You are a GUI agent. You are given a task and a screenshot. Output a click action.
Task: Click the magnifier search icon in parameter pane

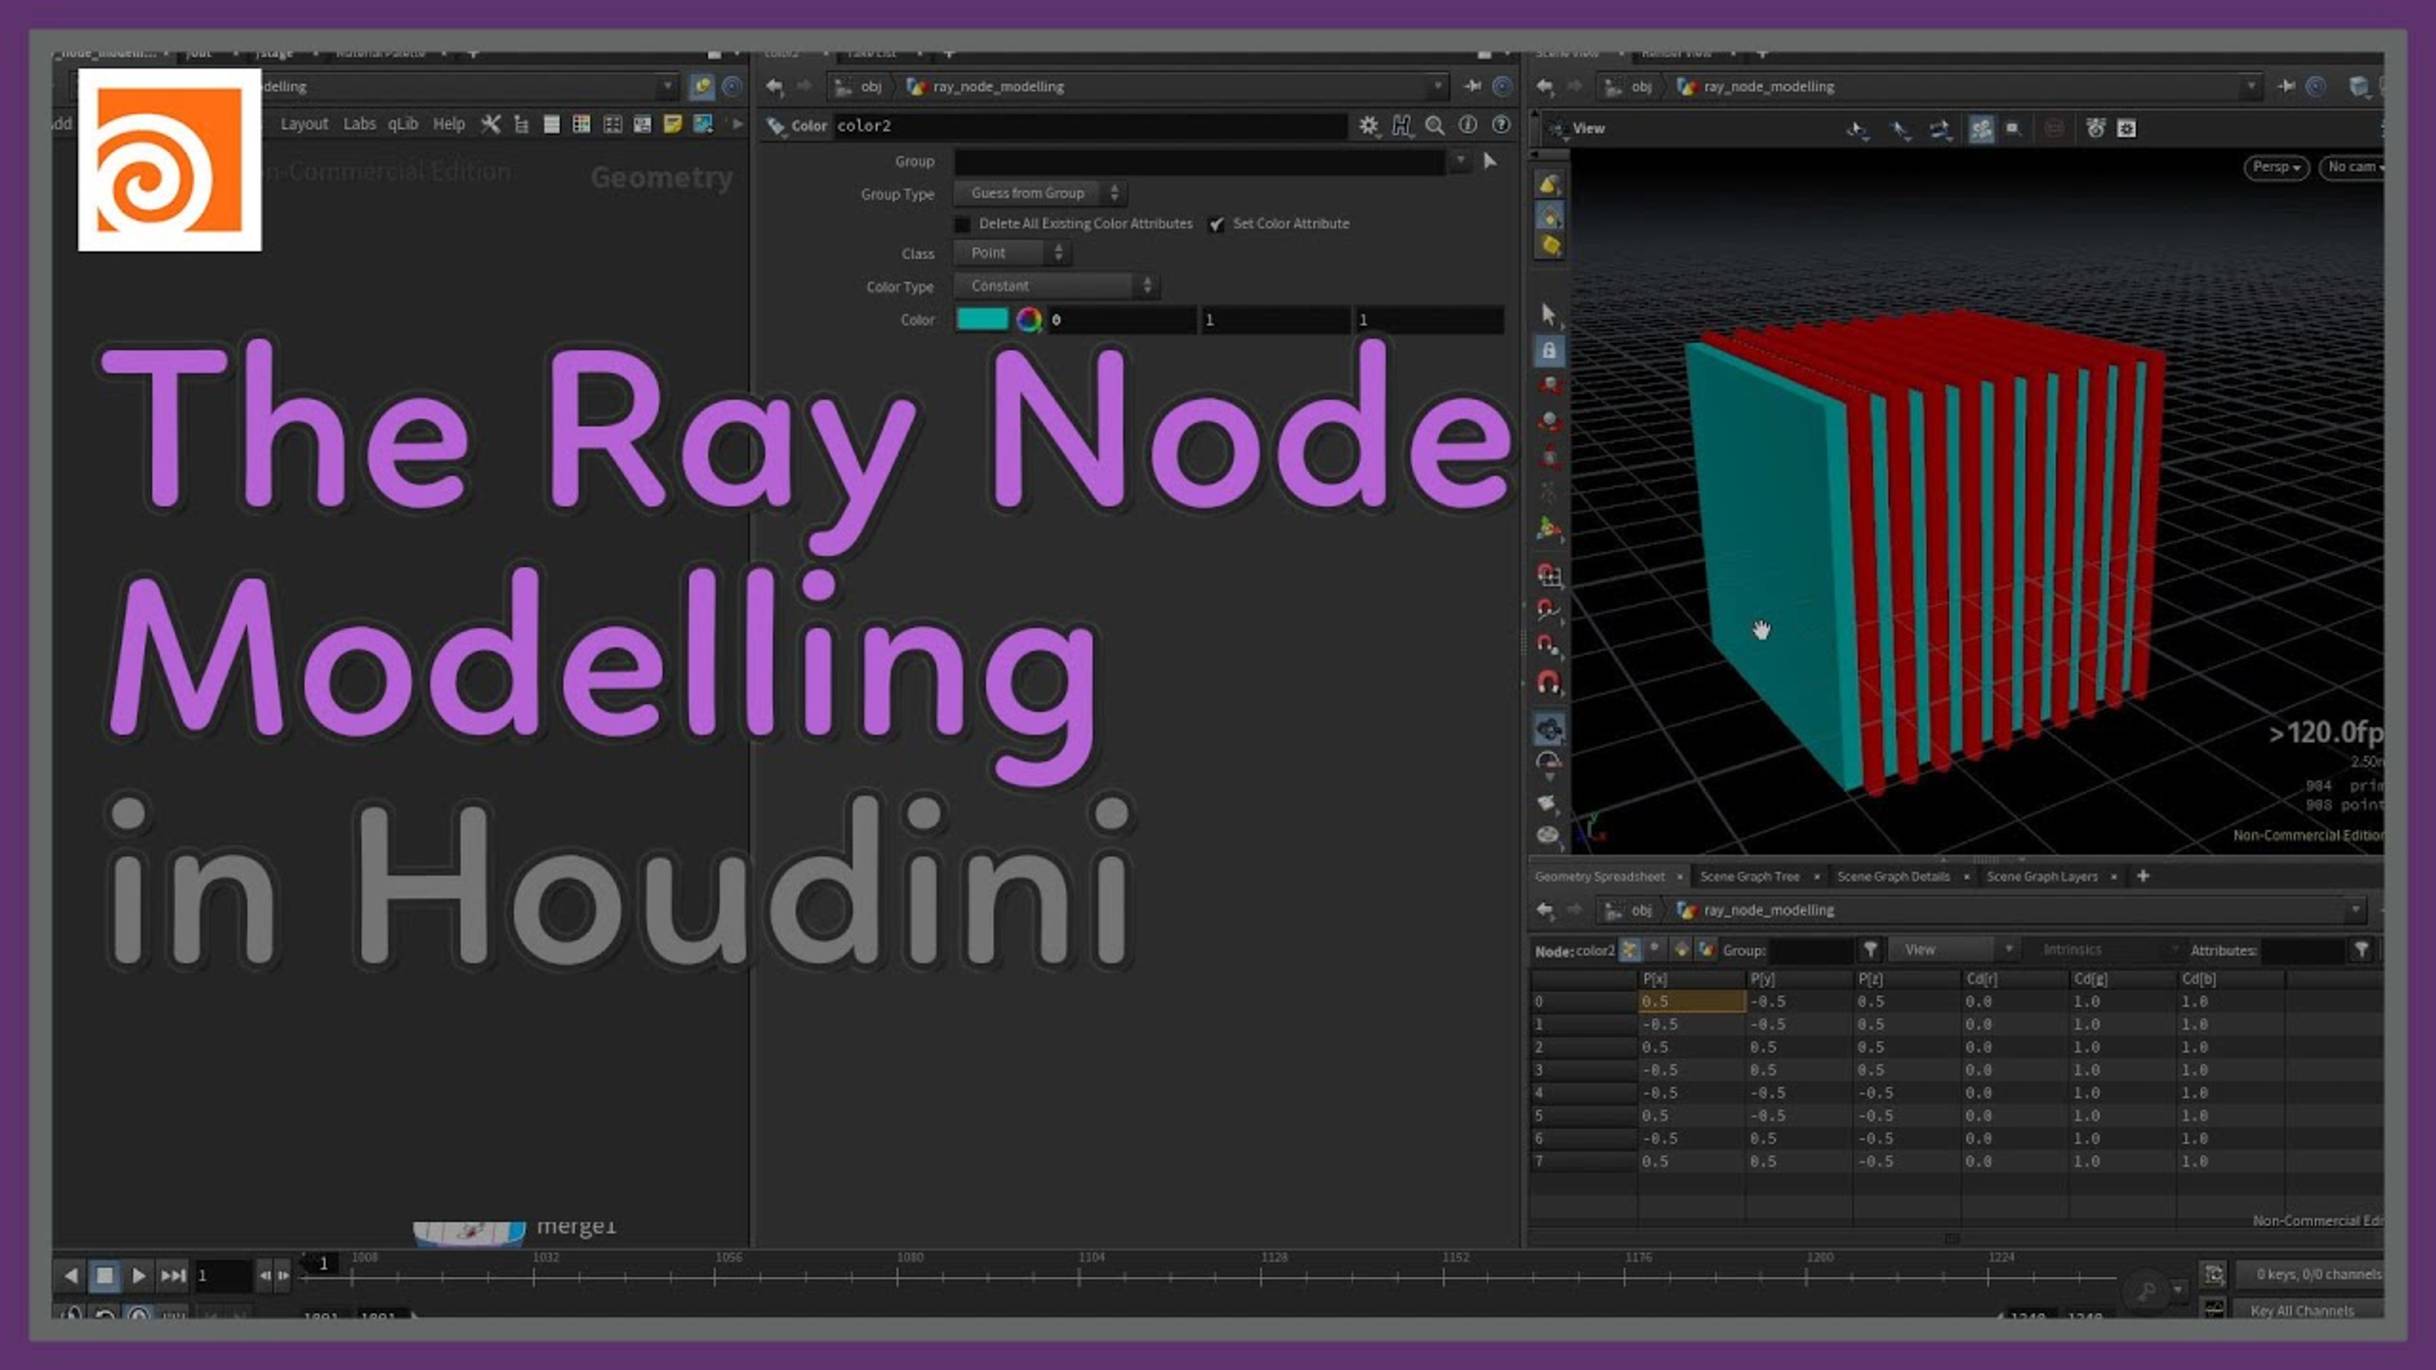(x=1435, y=125)
